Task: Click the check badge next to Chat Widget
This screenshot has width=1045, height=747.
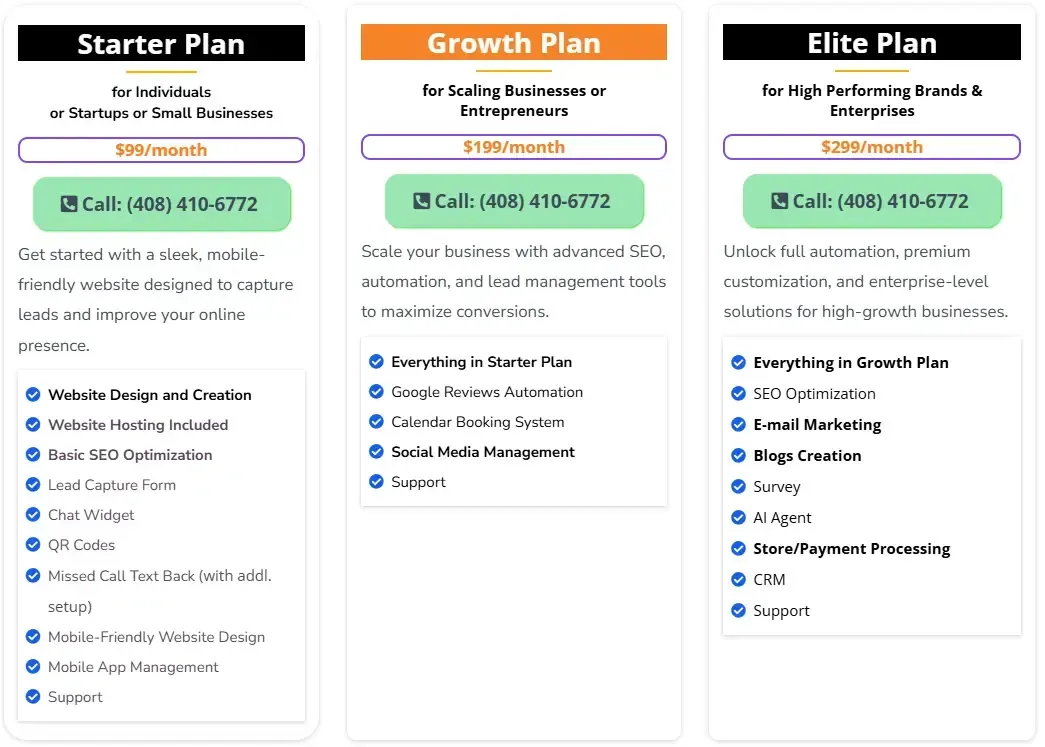Action: click(x=33, y=514)
